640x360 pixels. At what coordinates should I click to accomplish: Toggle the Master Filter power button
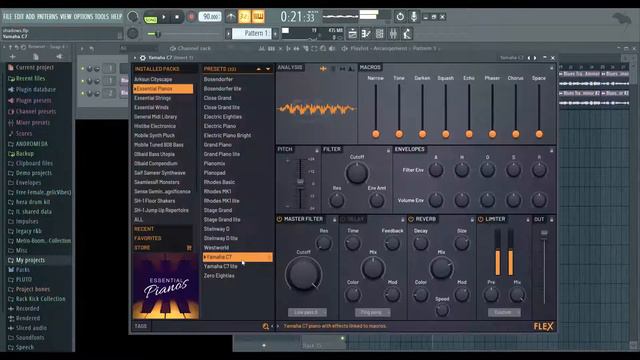tap(280, 220)
